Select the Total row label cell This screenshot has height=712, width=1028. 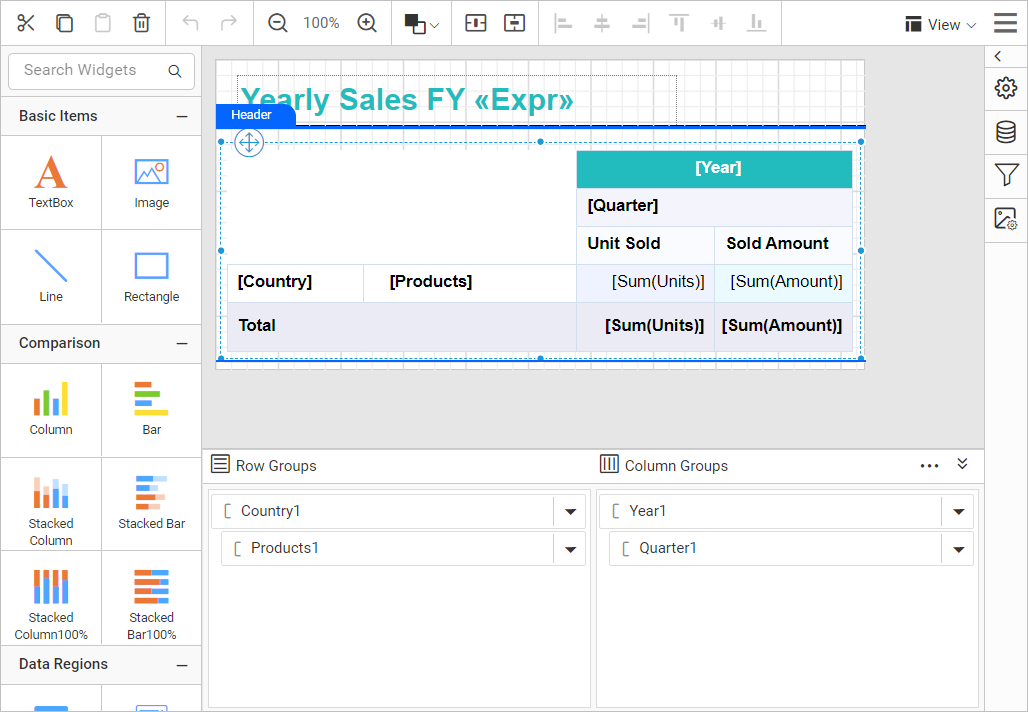point(401,326)
